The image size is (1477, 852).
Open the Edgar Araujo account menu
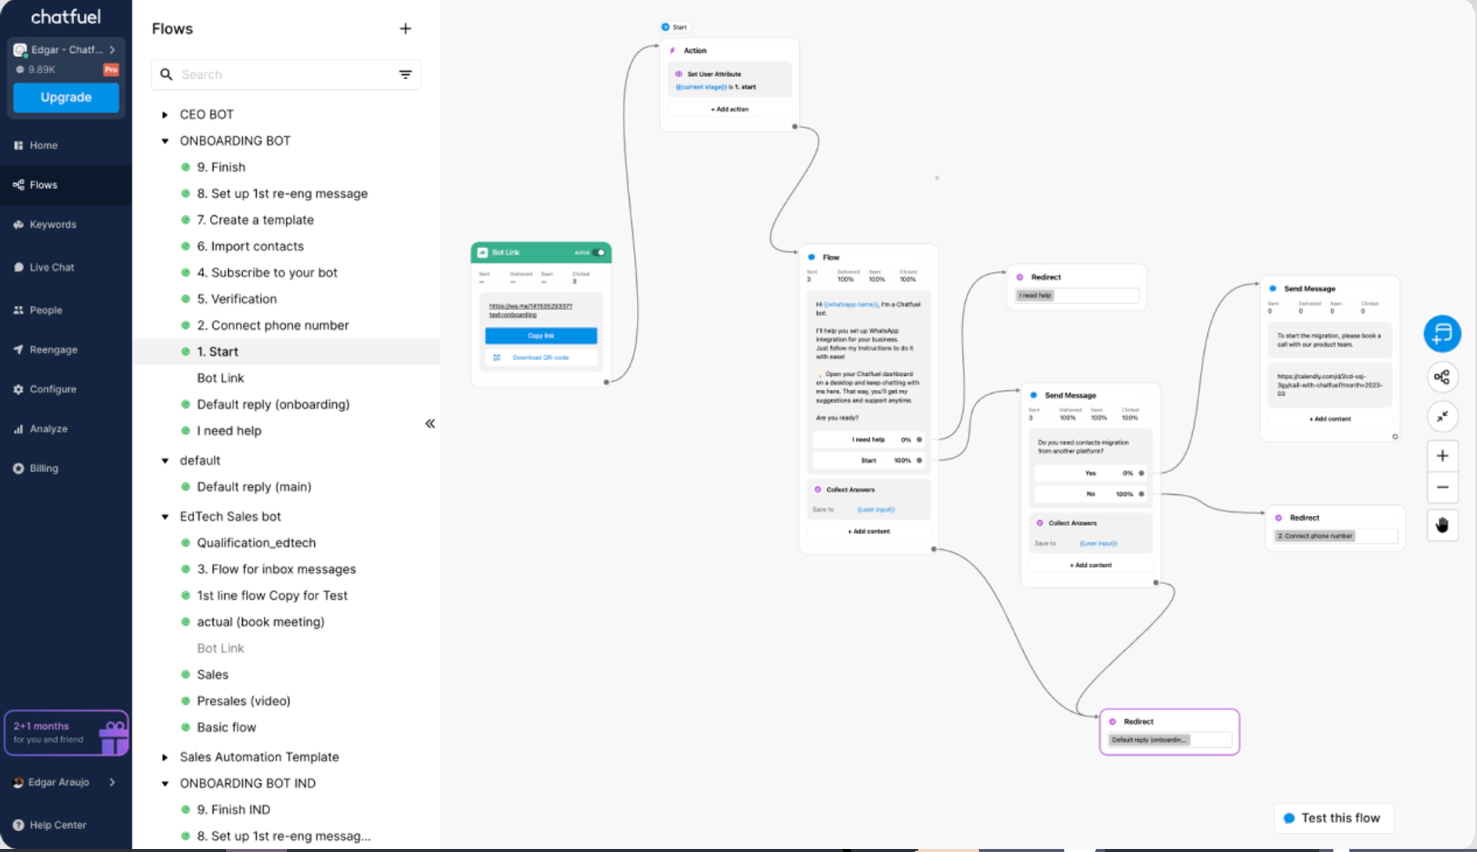click(x=66, y=782)
